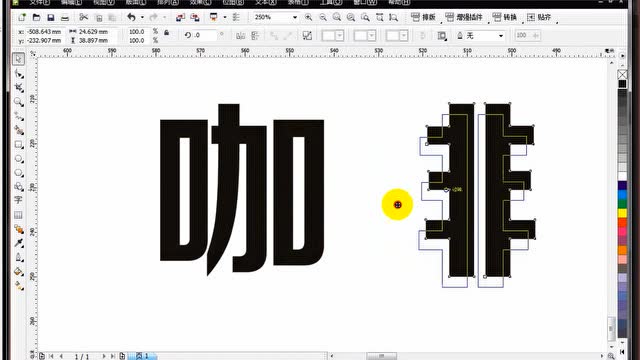Viewport: 640px width, 360px height.
Task: Mirror the object vertically
Action: pyautogui.click(x=255, y=36)
